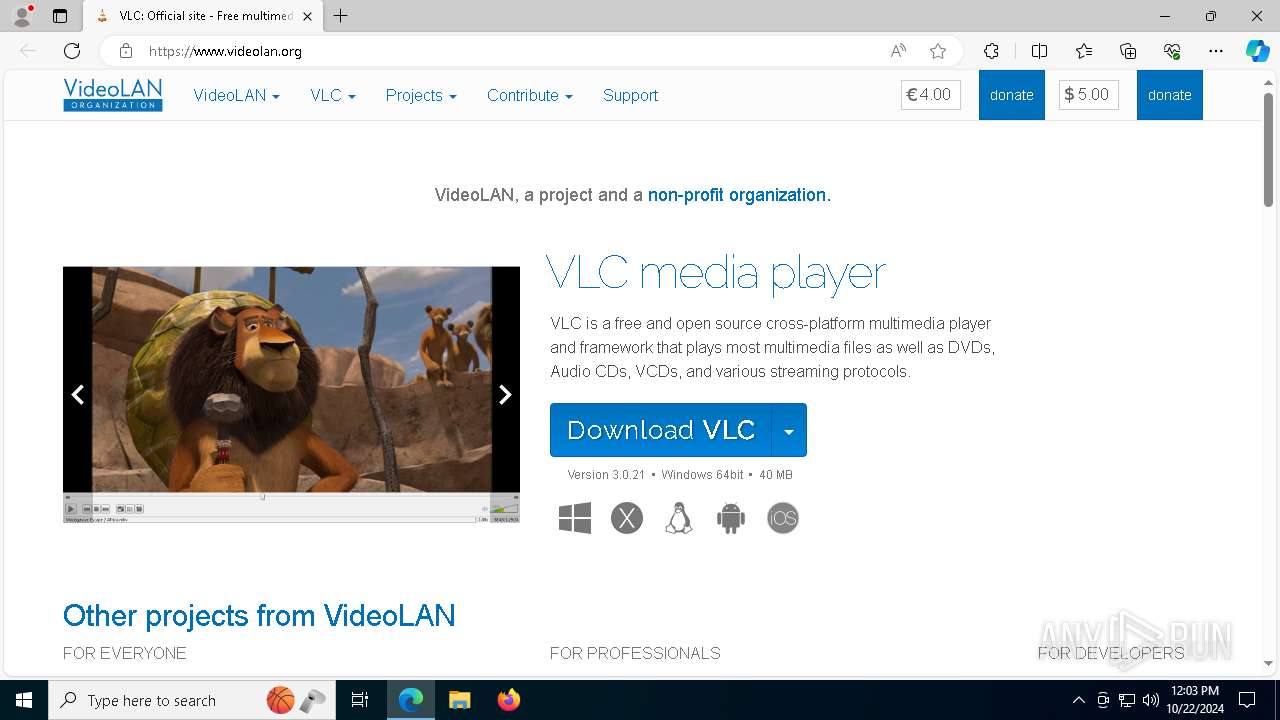Toggle Split screen view
Screen dimensions: 1280x720
click(x=1039, y=51)
